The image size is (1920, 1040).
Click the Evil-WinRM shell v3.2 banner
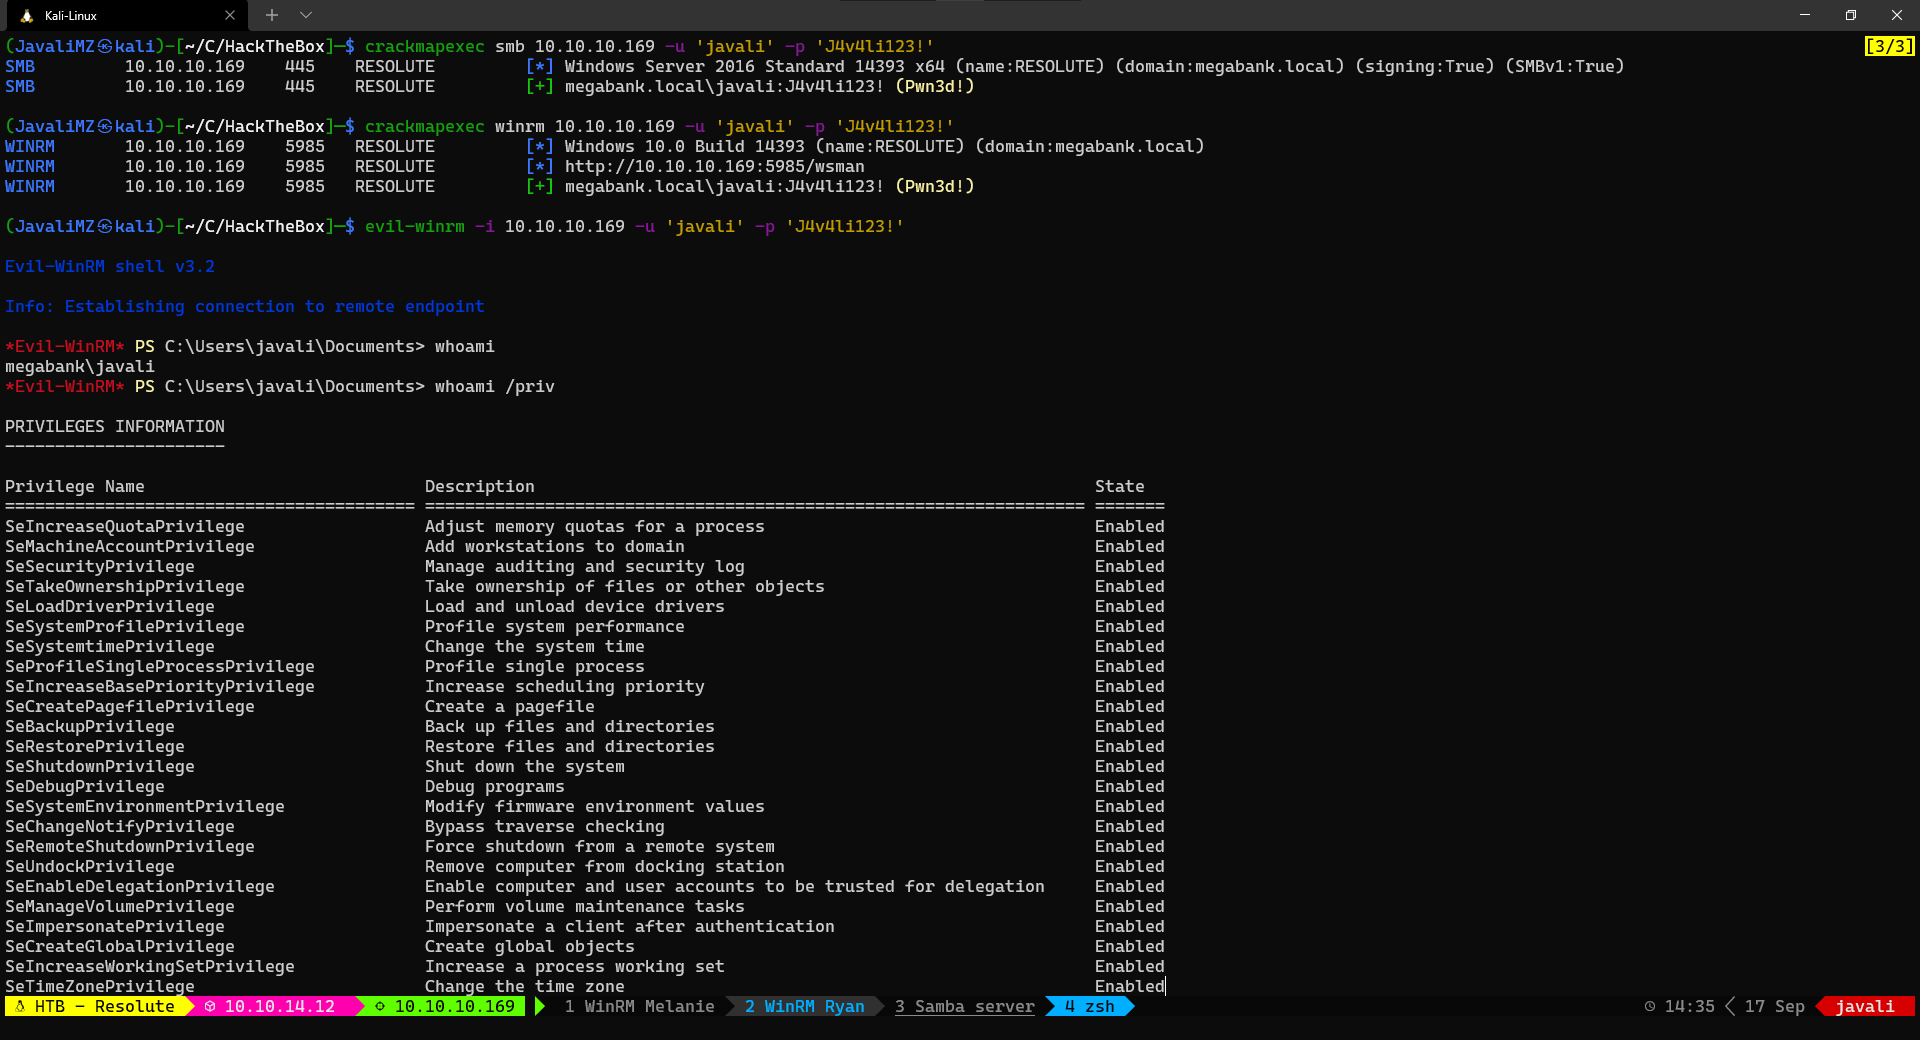pos(109,266)
